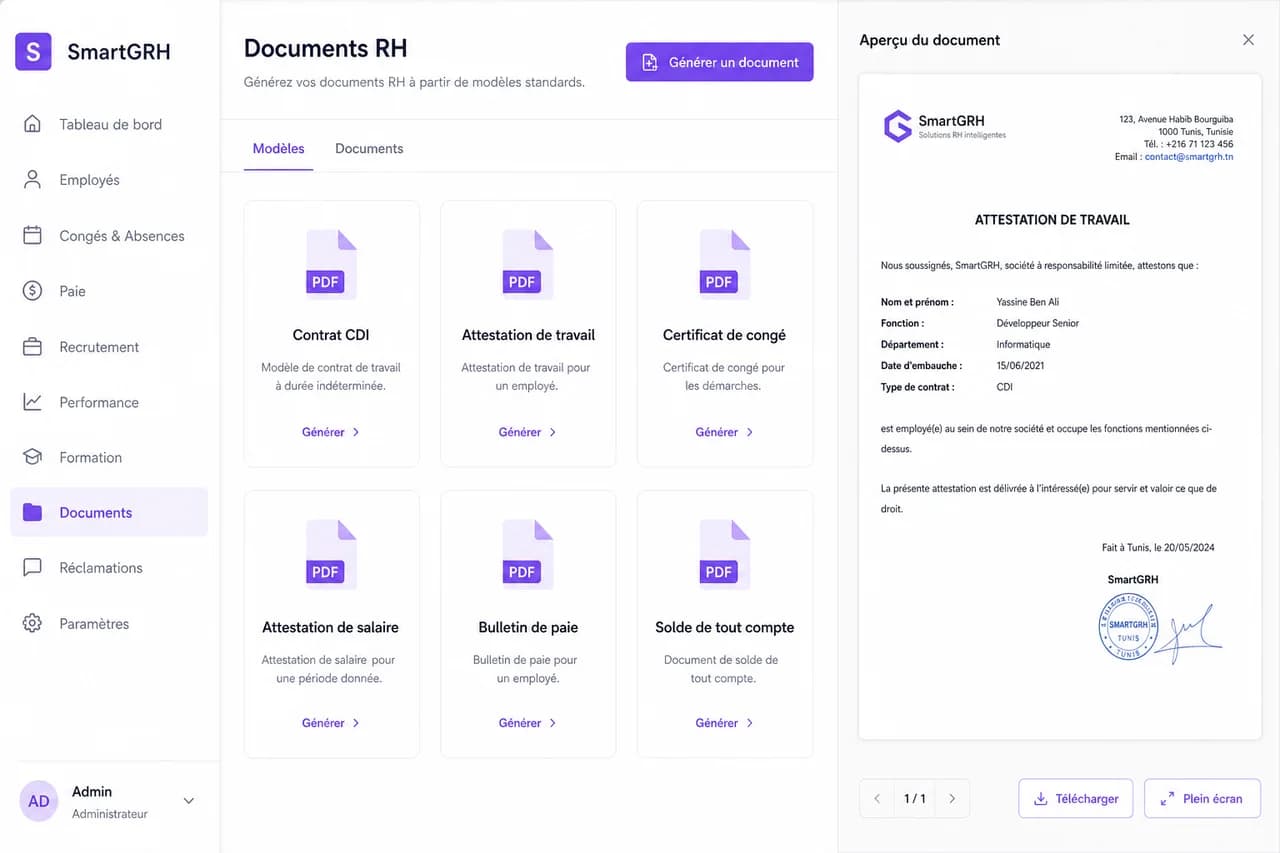Click the Développeur Senior value
Screen dimensions: 1280x853
point(1038,323)
